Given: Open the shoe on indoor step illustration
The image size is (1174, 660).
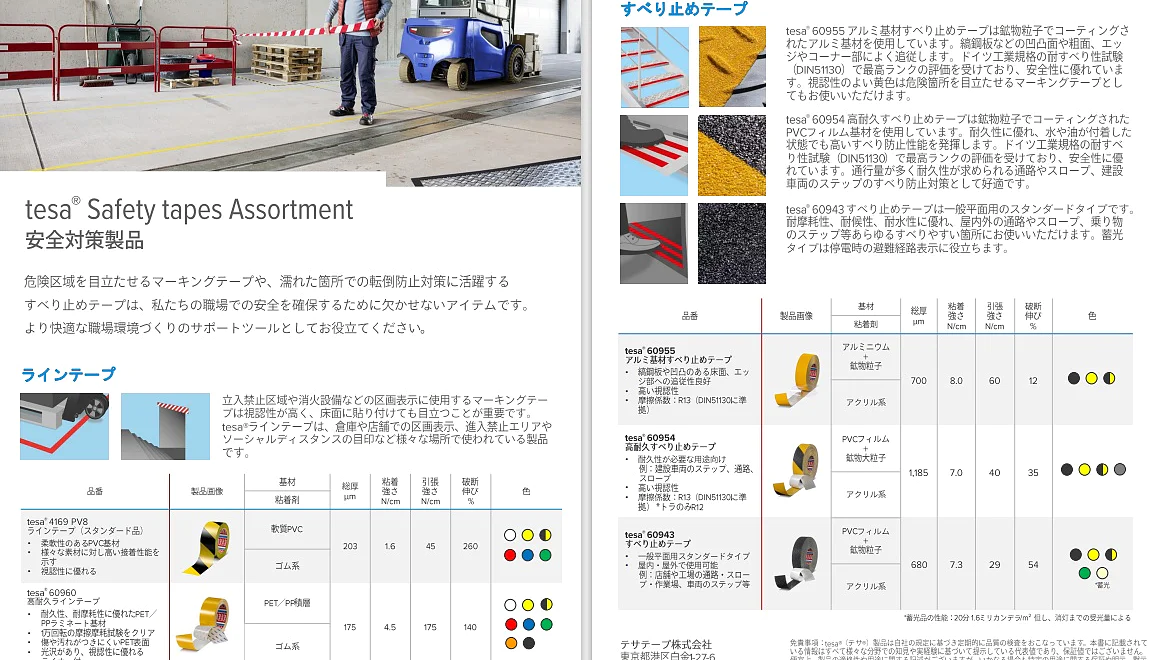Looking at the screenshot, I should point(654,243).
